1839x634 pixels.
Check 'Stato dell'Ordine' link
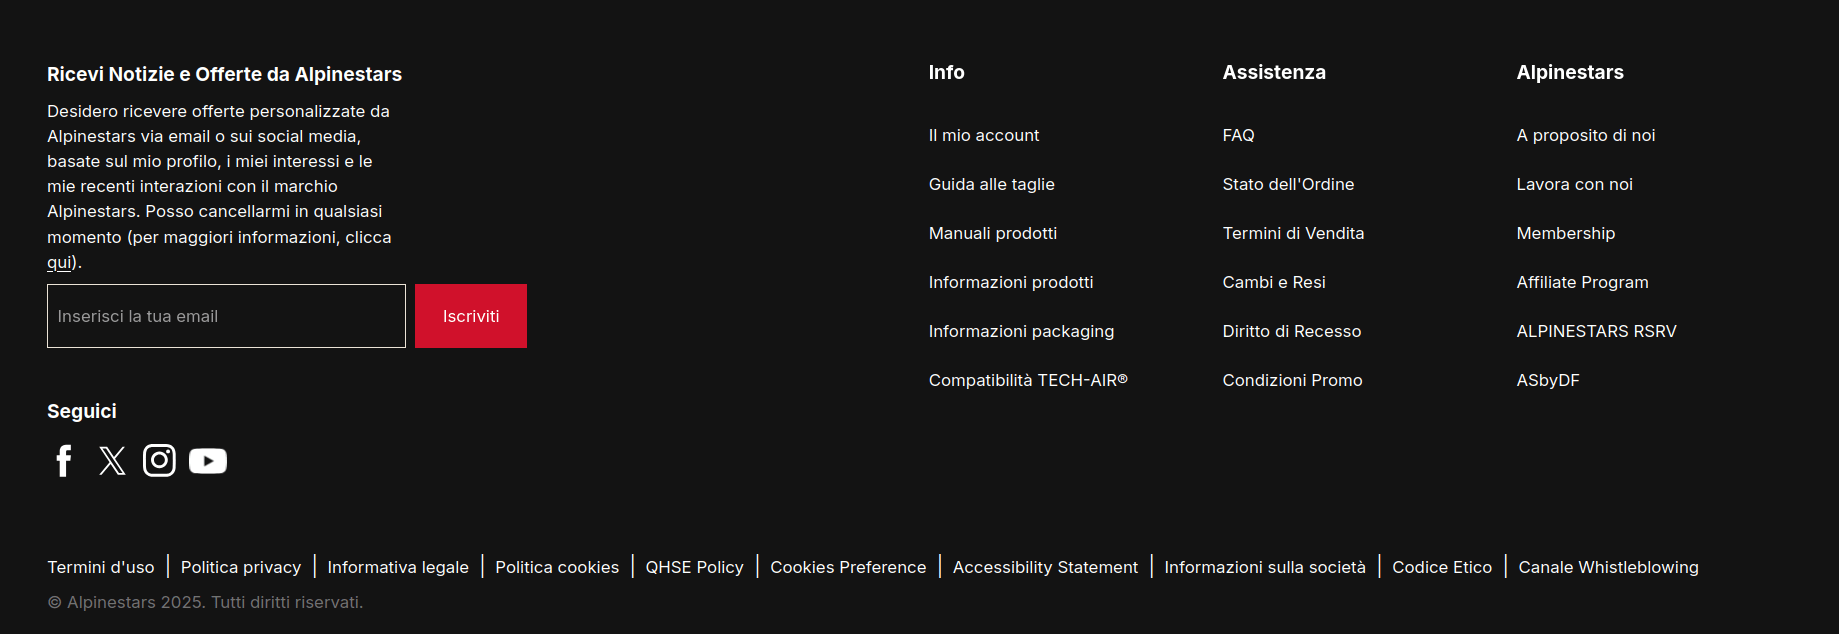pyautogui.click(x=1288, y=184)
